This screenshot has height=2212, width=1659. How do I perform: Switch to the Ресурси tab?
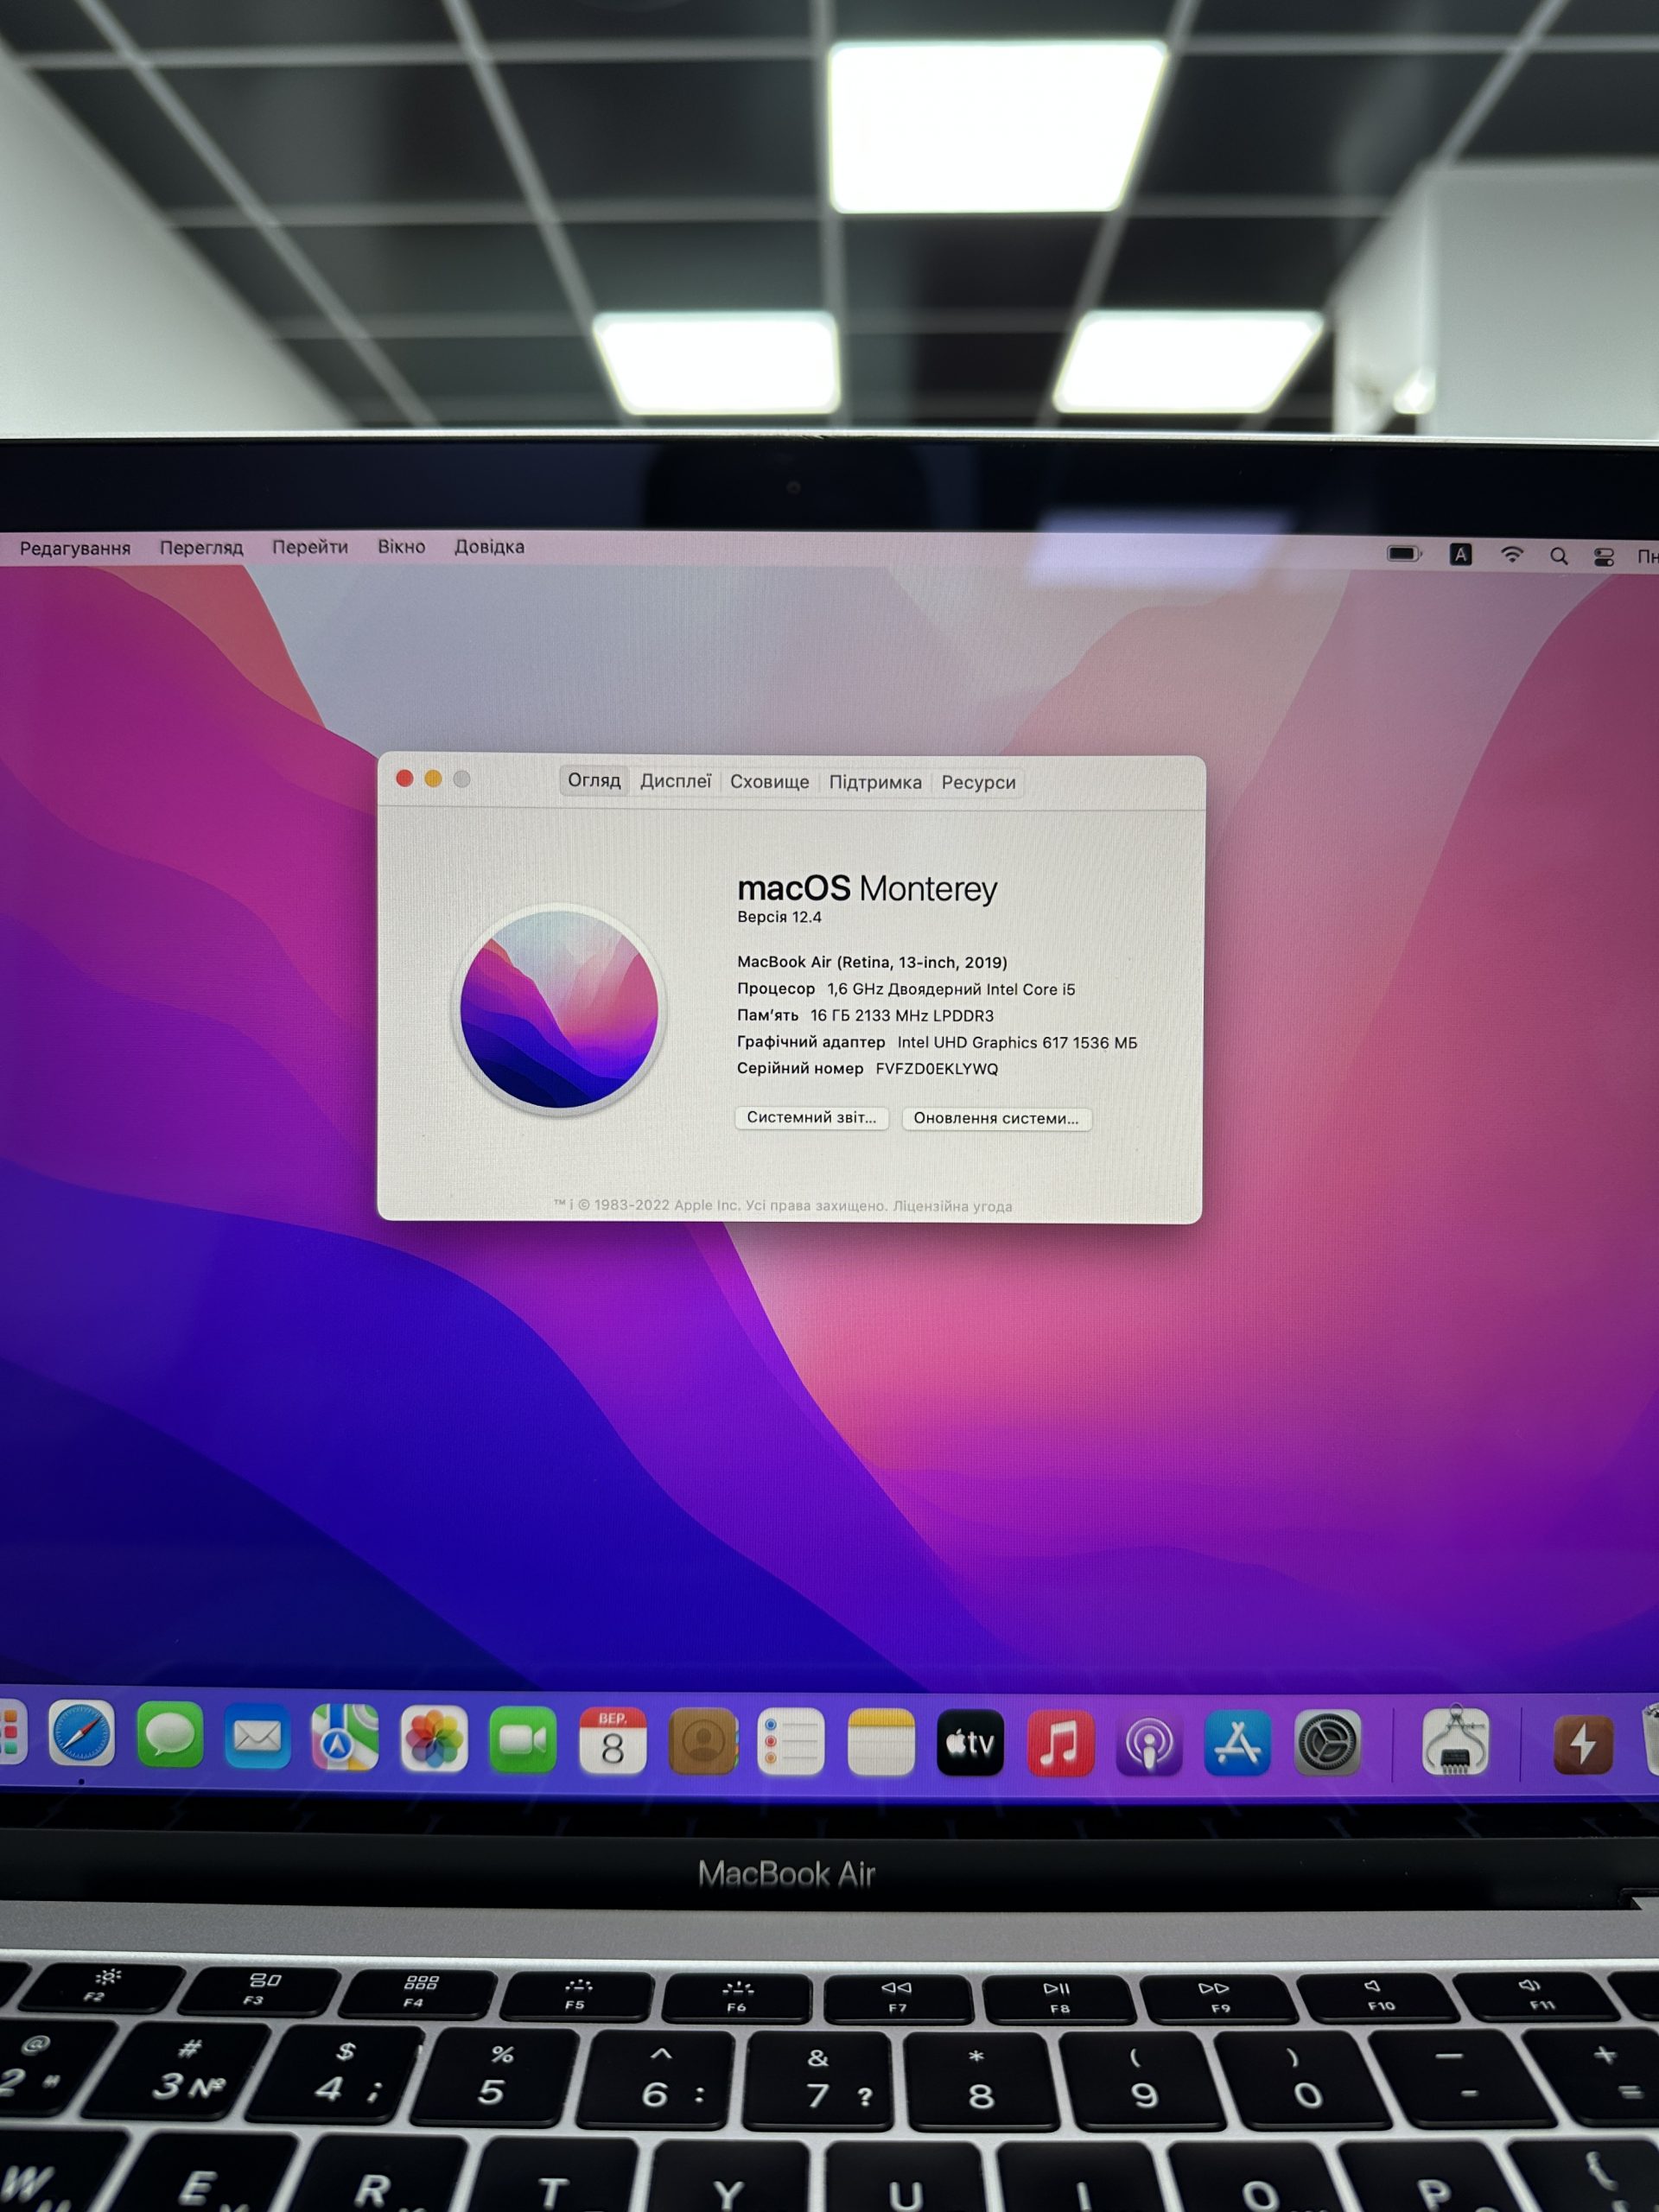978,782
